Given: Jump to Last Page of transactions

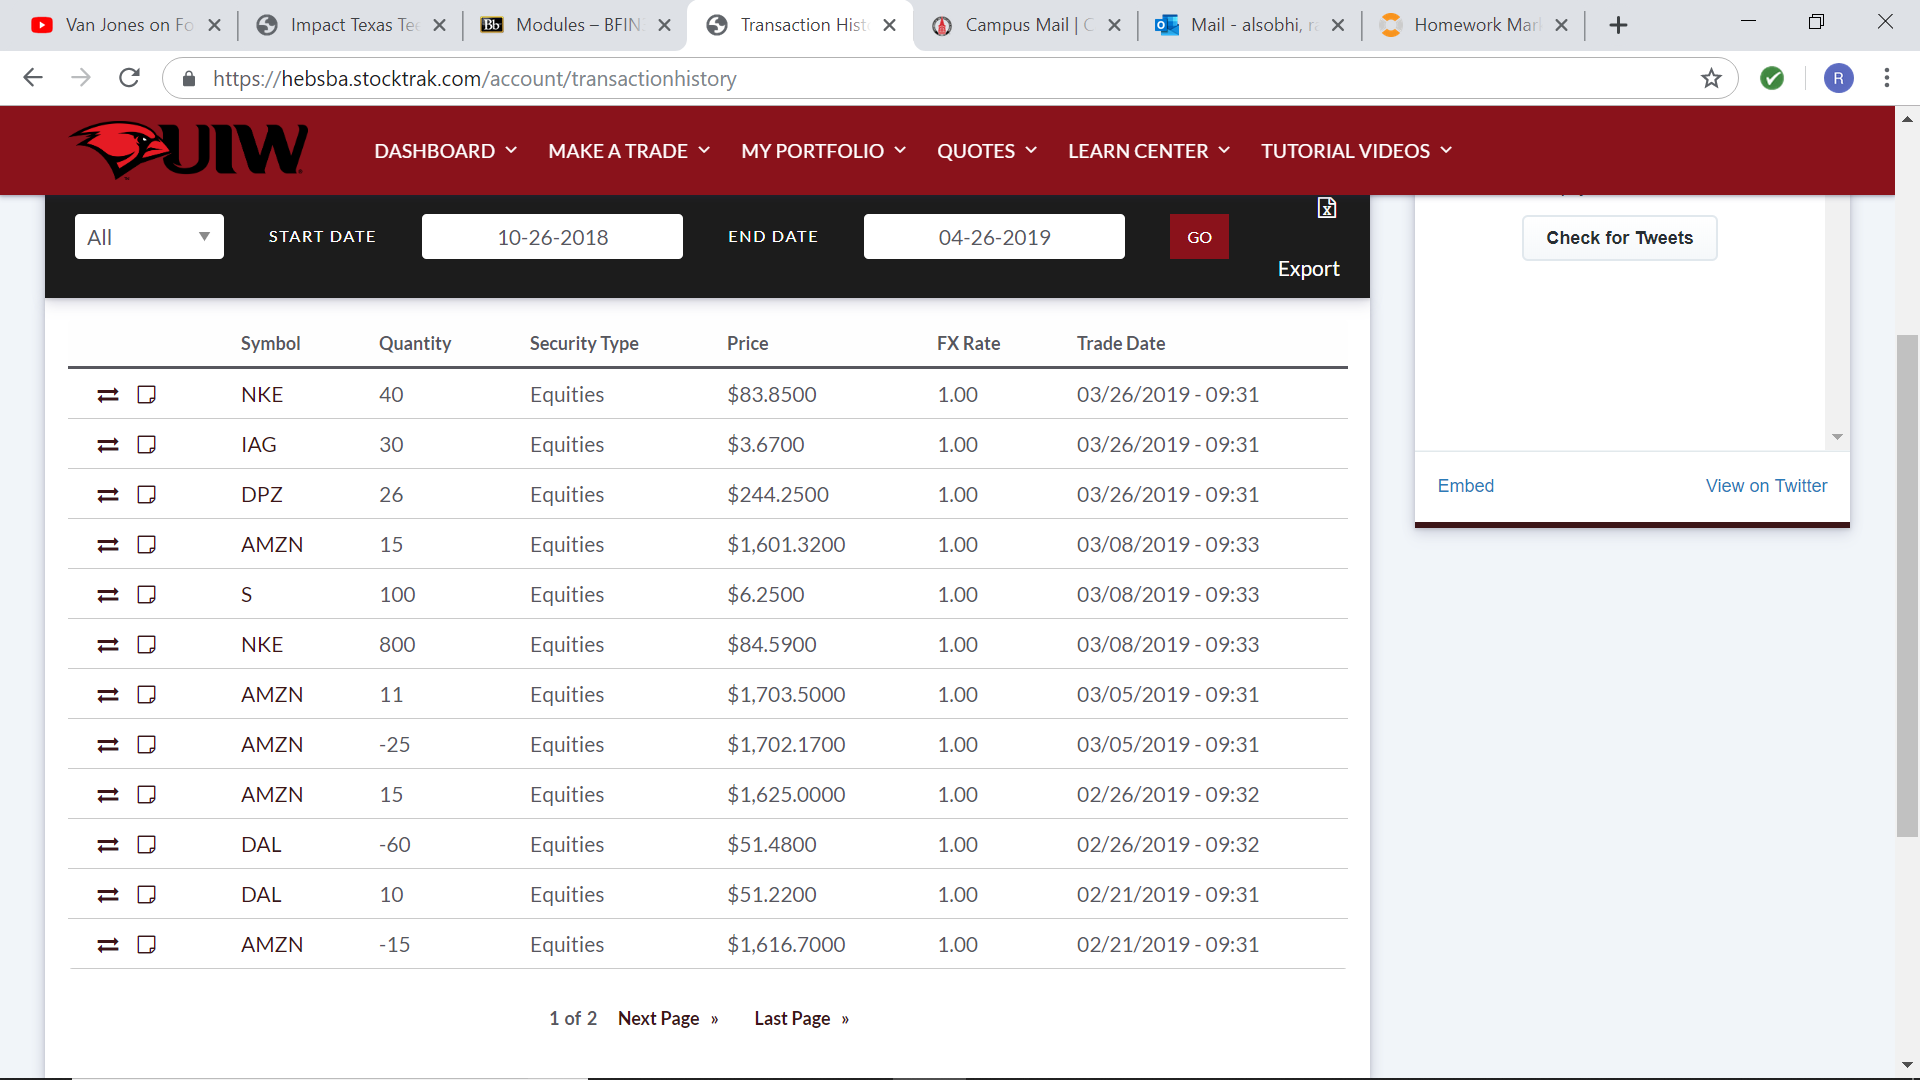Looking at the screenshot, I should [x=802, y=1018].
